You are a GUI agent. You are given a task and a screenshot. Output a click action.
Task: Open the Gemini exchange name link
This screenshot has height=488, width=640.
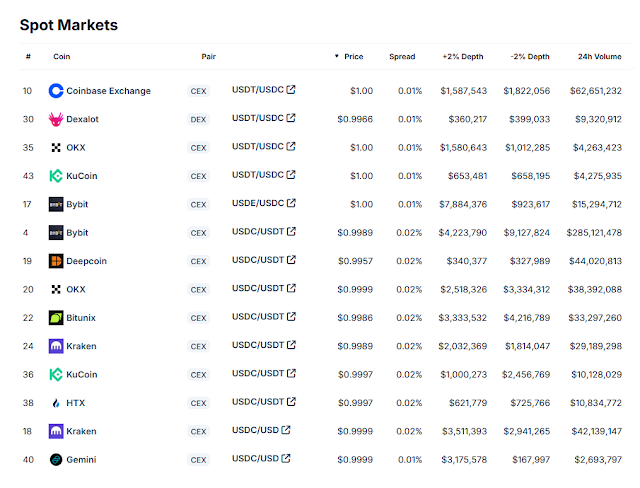[81, 460]
